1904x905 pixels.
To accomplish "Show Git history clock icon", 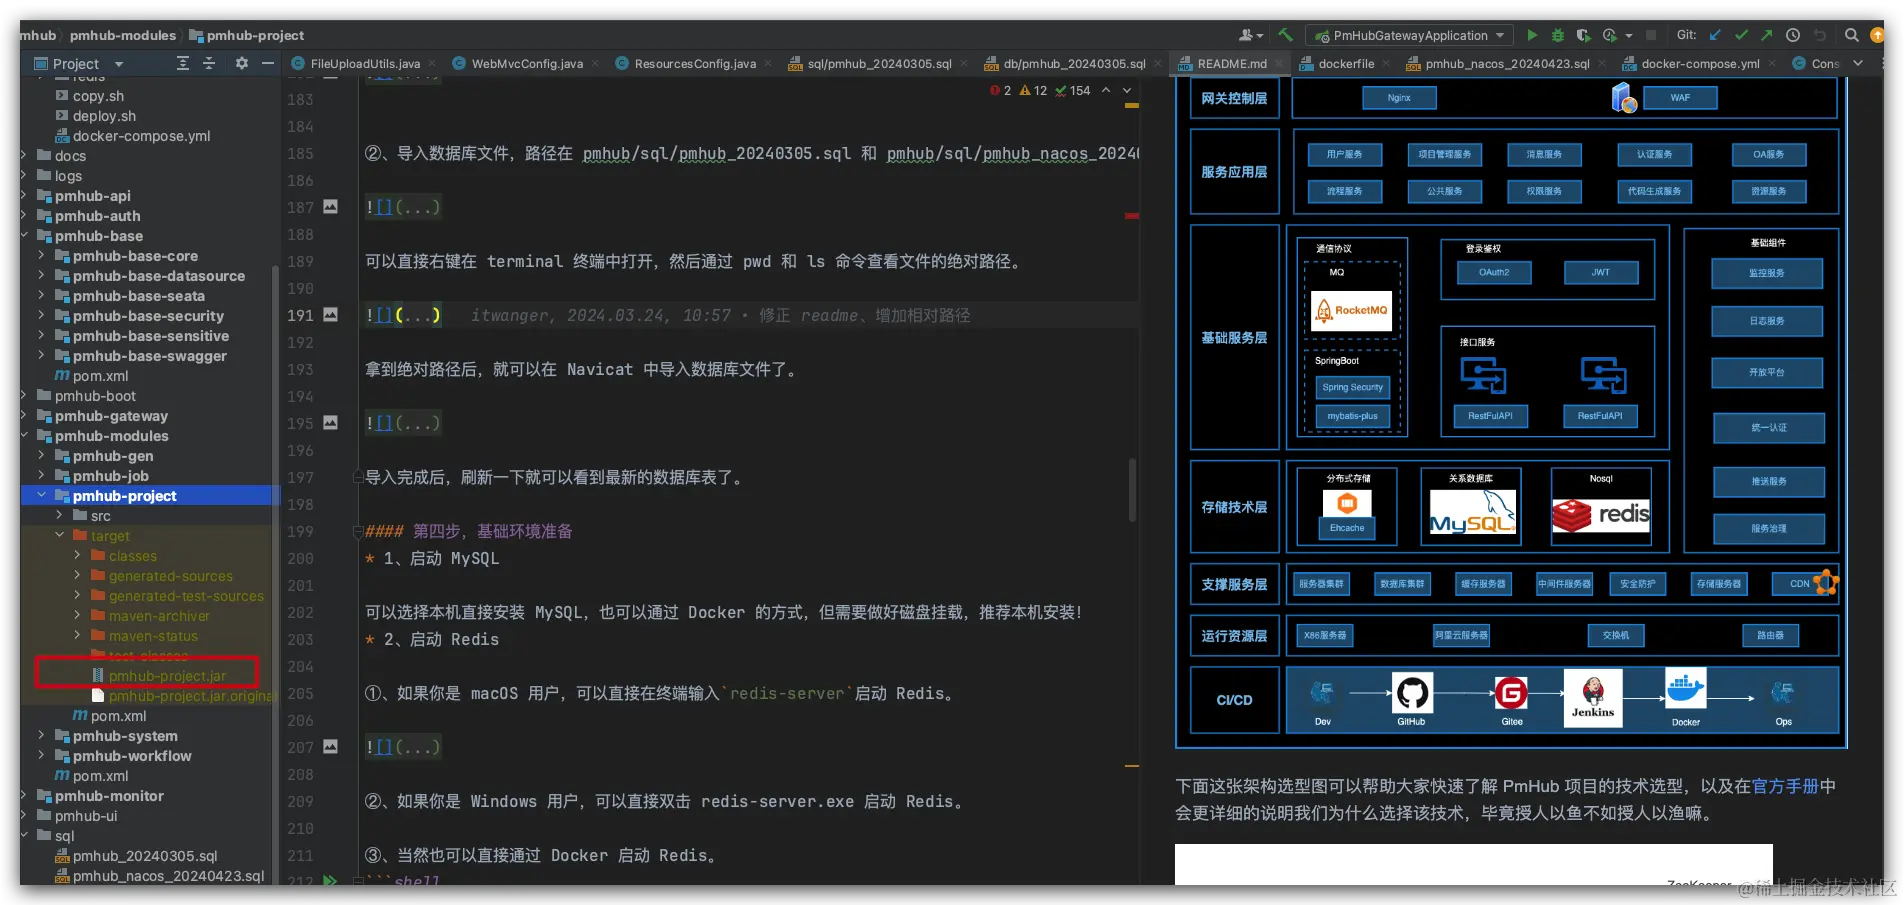I will click(1793, 35).
